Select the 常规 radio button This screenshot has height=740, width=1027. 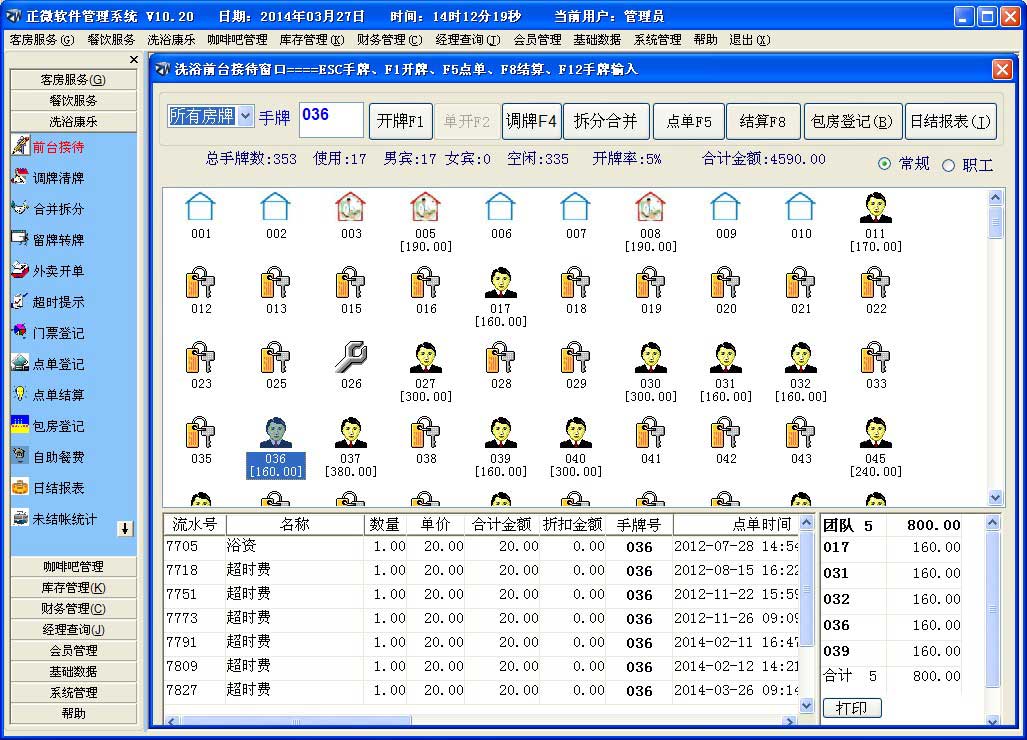(x=884, y=164)
